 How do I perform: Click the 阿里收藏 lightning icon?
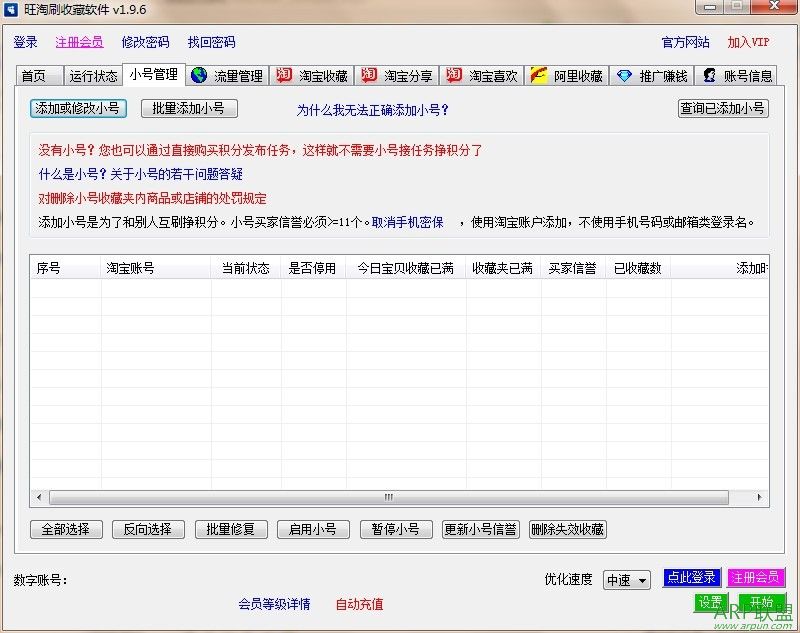click(539, 74)
